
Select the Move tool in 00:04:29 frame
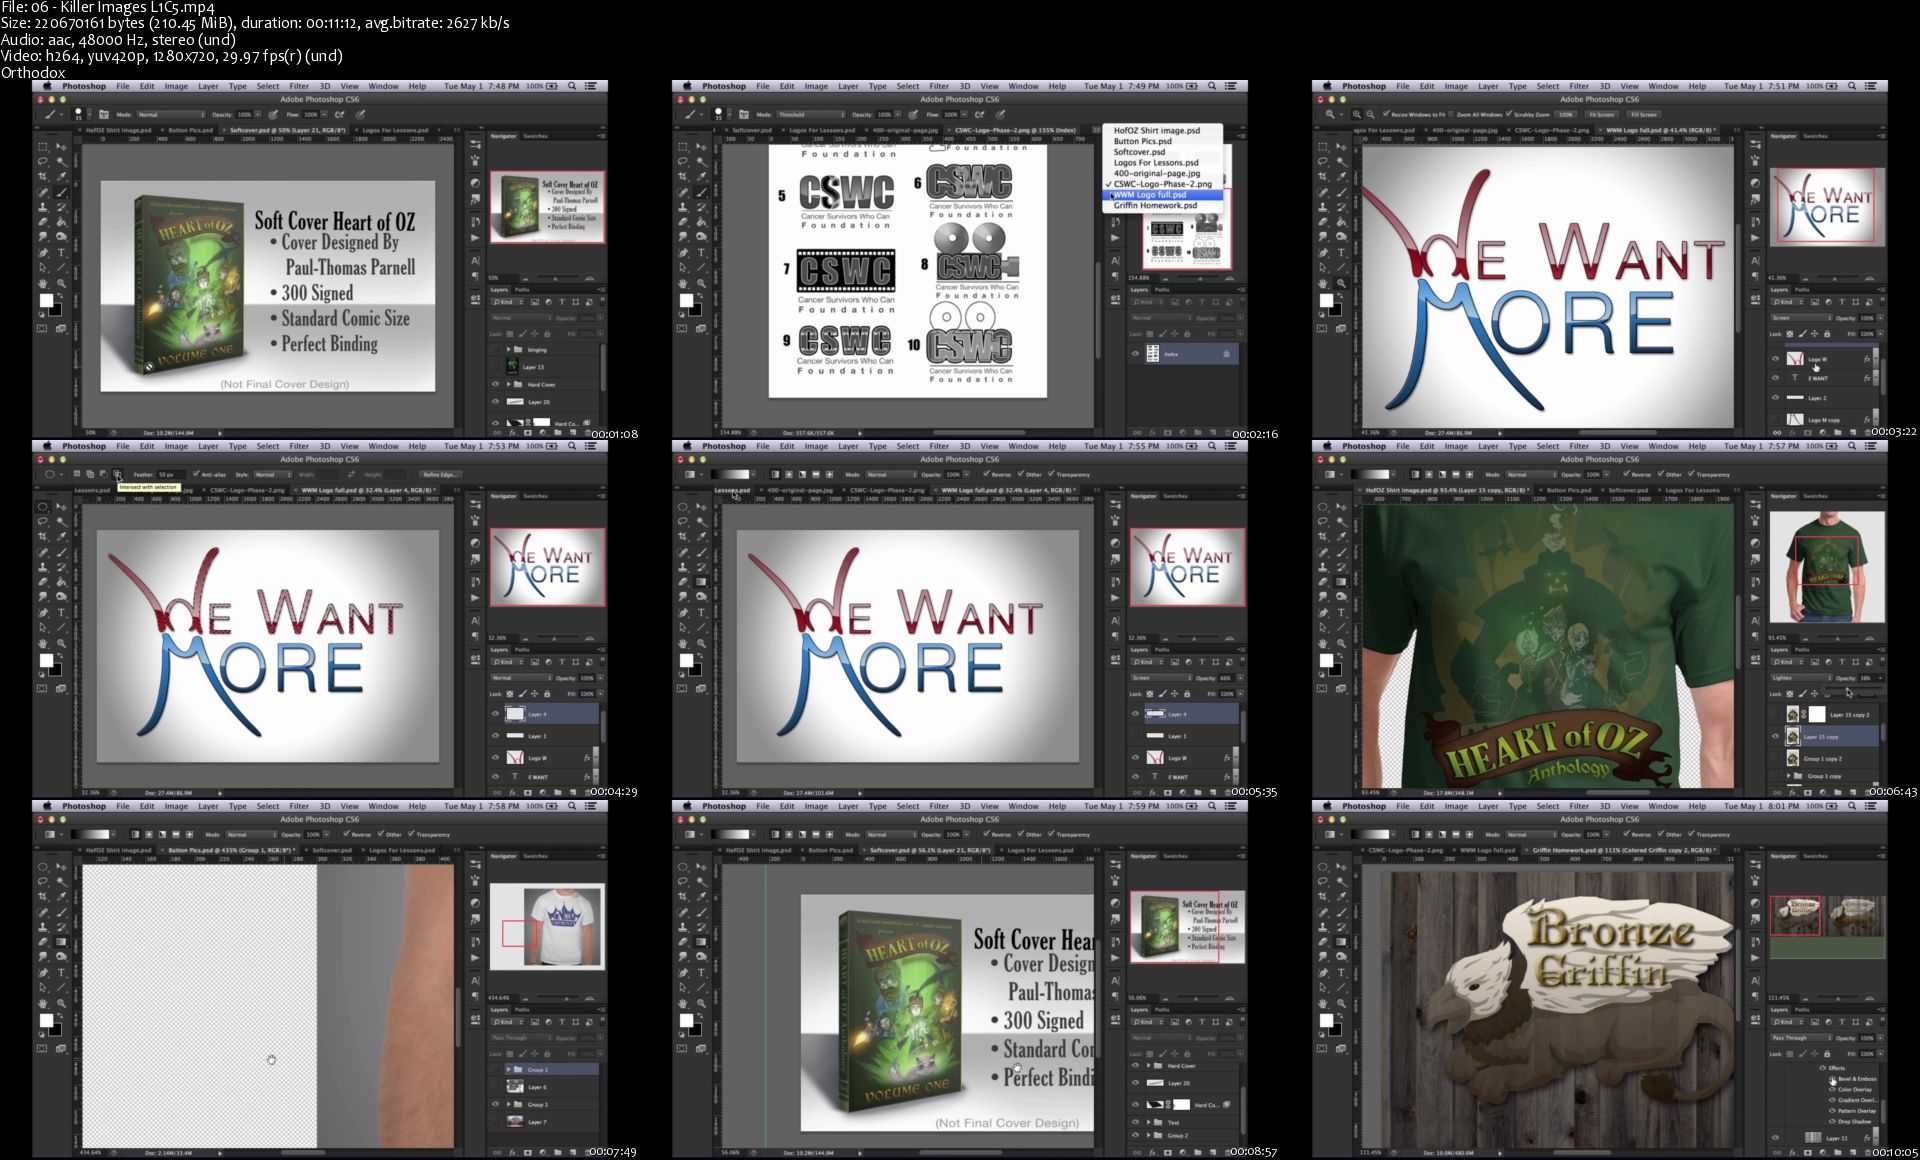click(61, 507)
